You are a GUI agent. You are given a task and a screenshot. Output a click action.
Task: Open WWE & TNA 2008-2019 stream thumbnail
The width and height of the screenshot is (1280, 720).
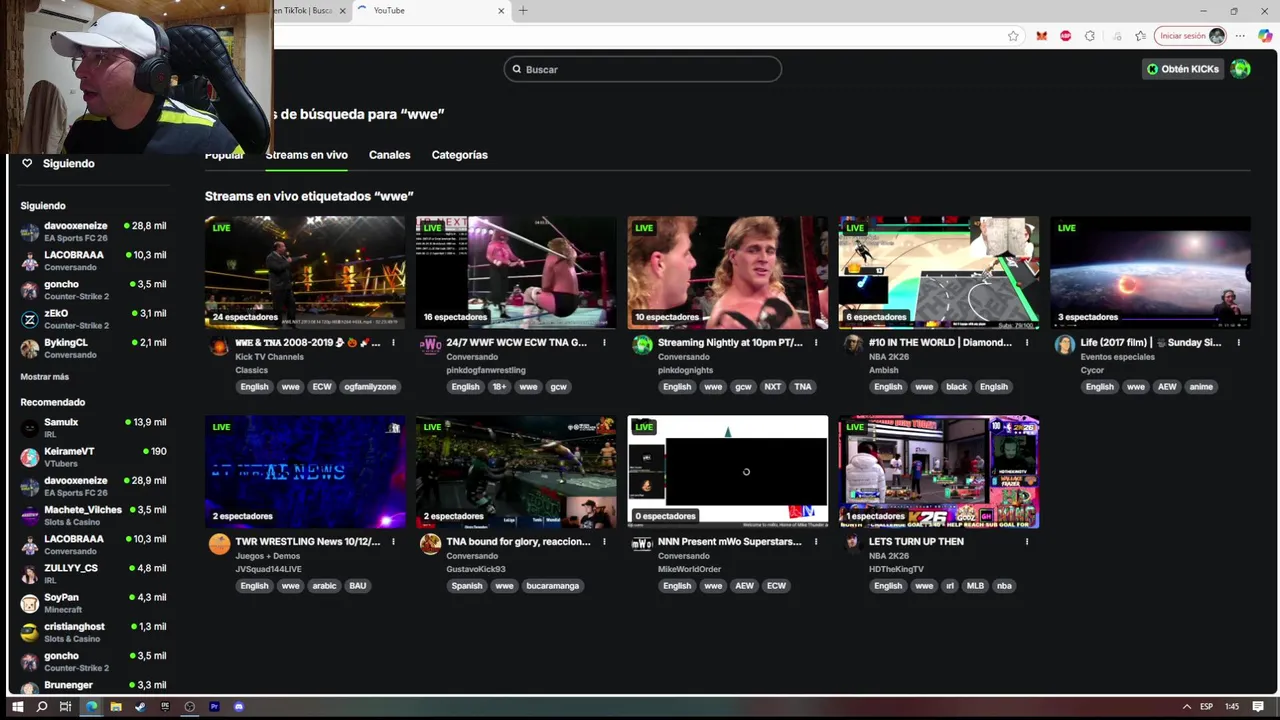tap(305, 273)
